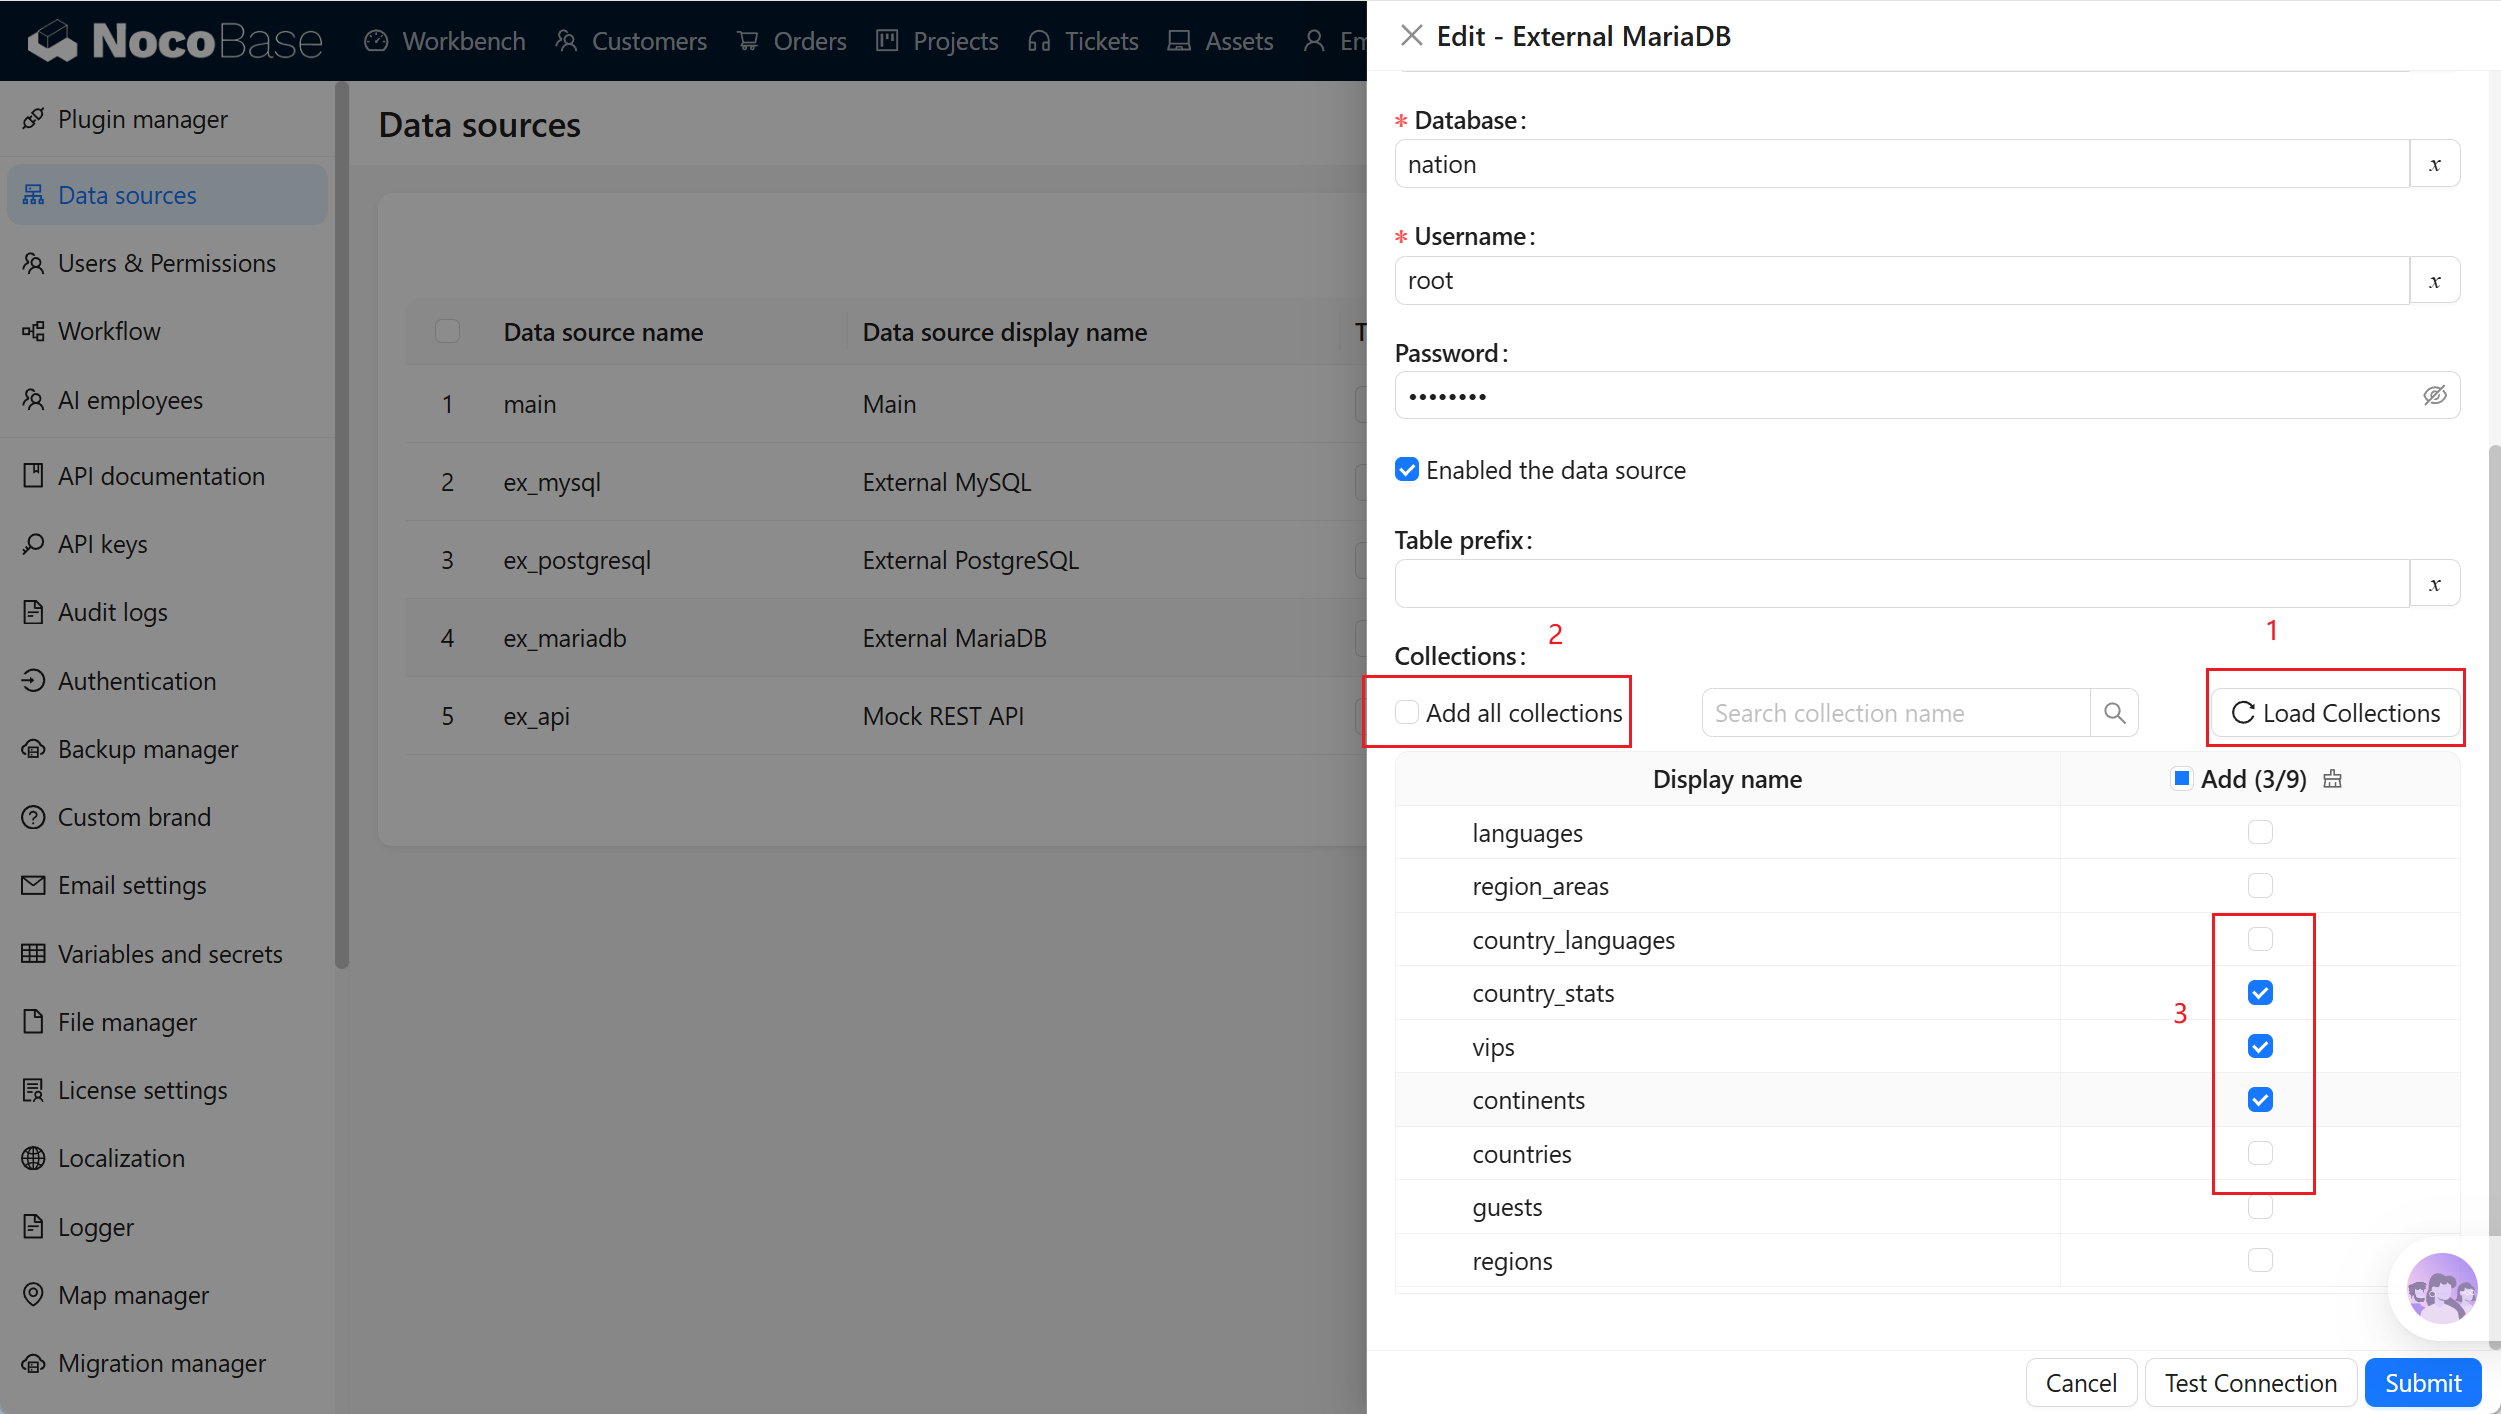The width and height of the screenshot is (2501, 1414).
Task: Click the icon next to Add (3/9) header
Action: pos(2333,779)
